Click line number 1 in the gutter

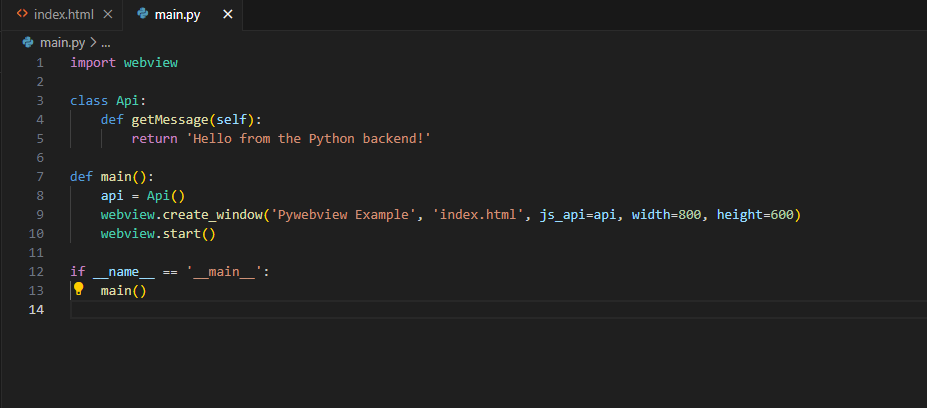tap(40, 63)
